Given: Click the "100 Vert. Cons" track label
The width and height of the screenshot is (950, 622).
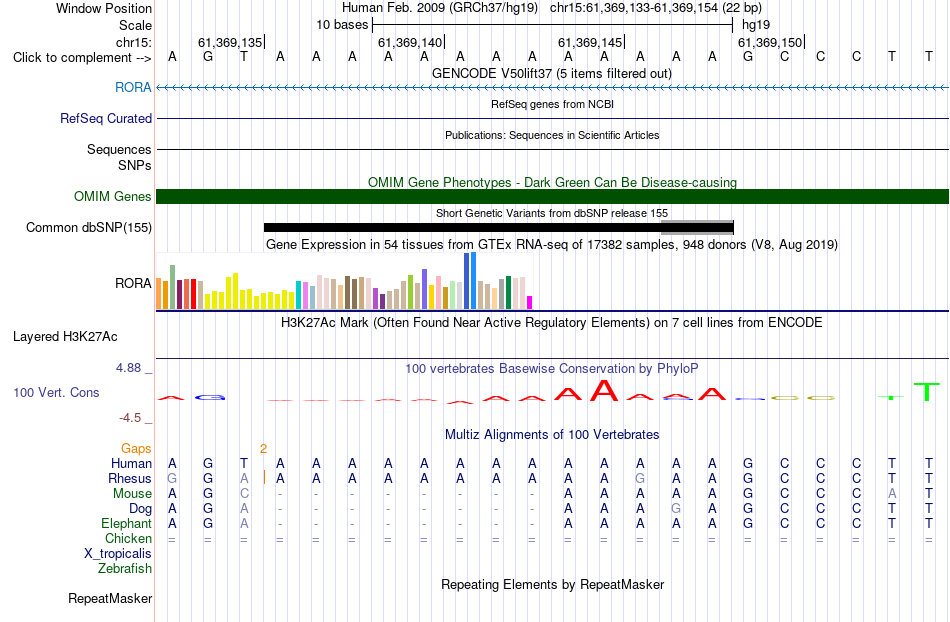Looking at the screenshot, I should [56, 392].
